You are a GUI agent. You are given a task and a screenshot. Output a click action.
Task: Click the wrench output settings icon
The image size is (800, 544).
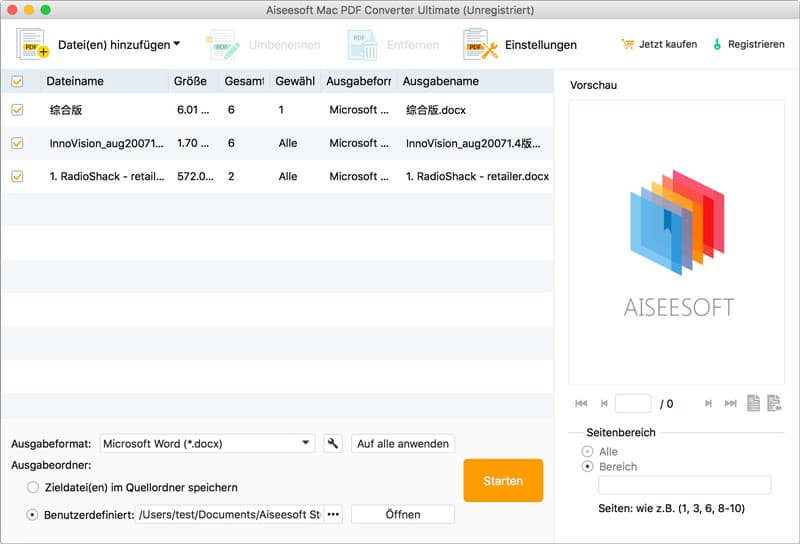click(333, 443)
